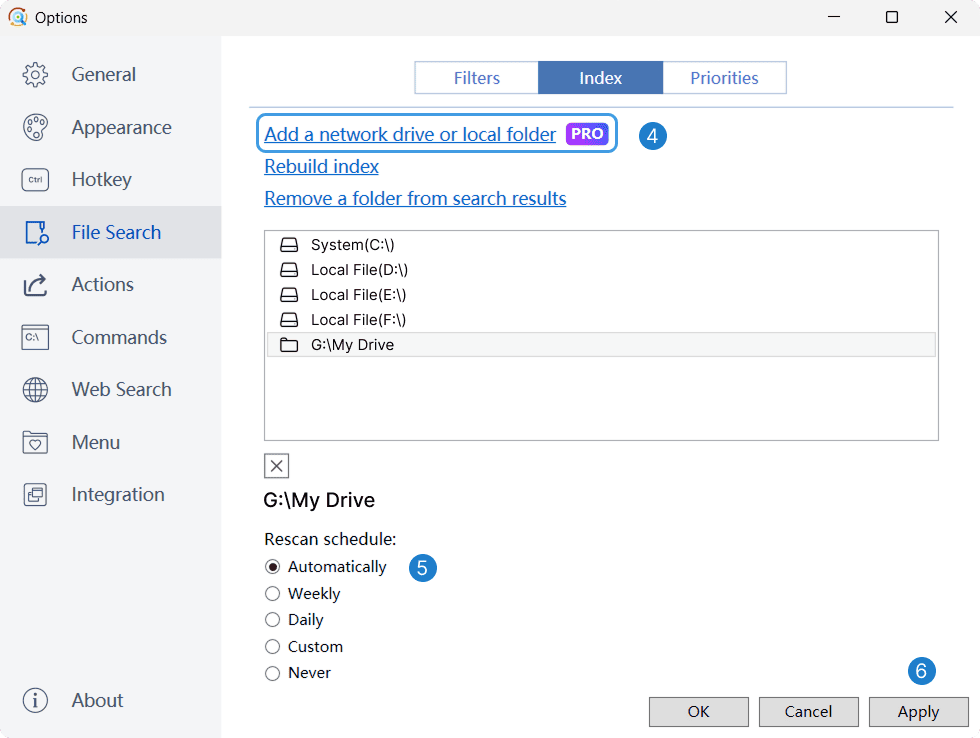The width and height of the screenshot is (980, 738).
Task: Open the File Search section
Action: click(x=111, y=232)
